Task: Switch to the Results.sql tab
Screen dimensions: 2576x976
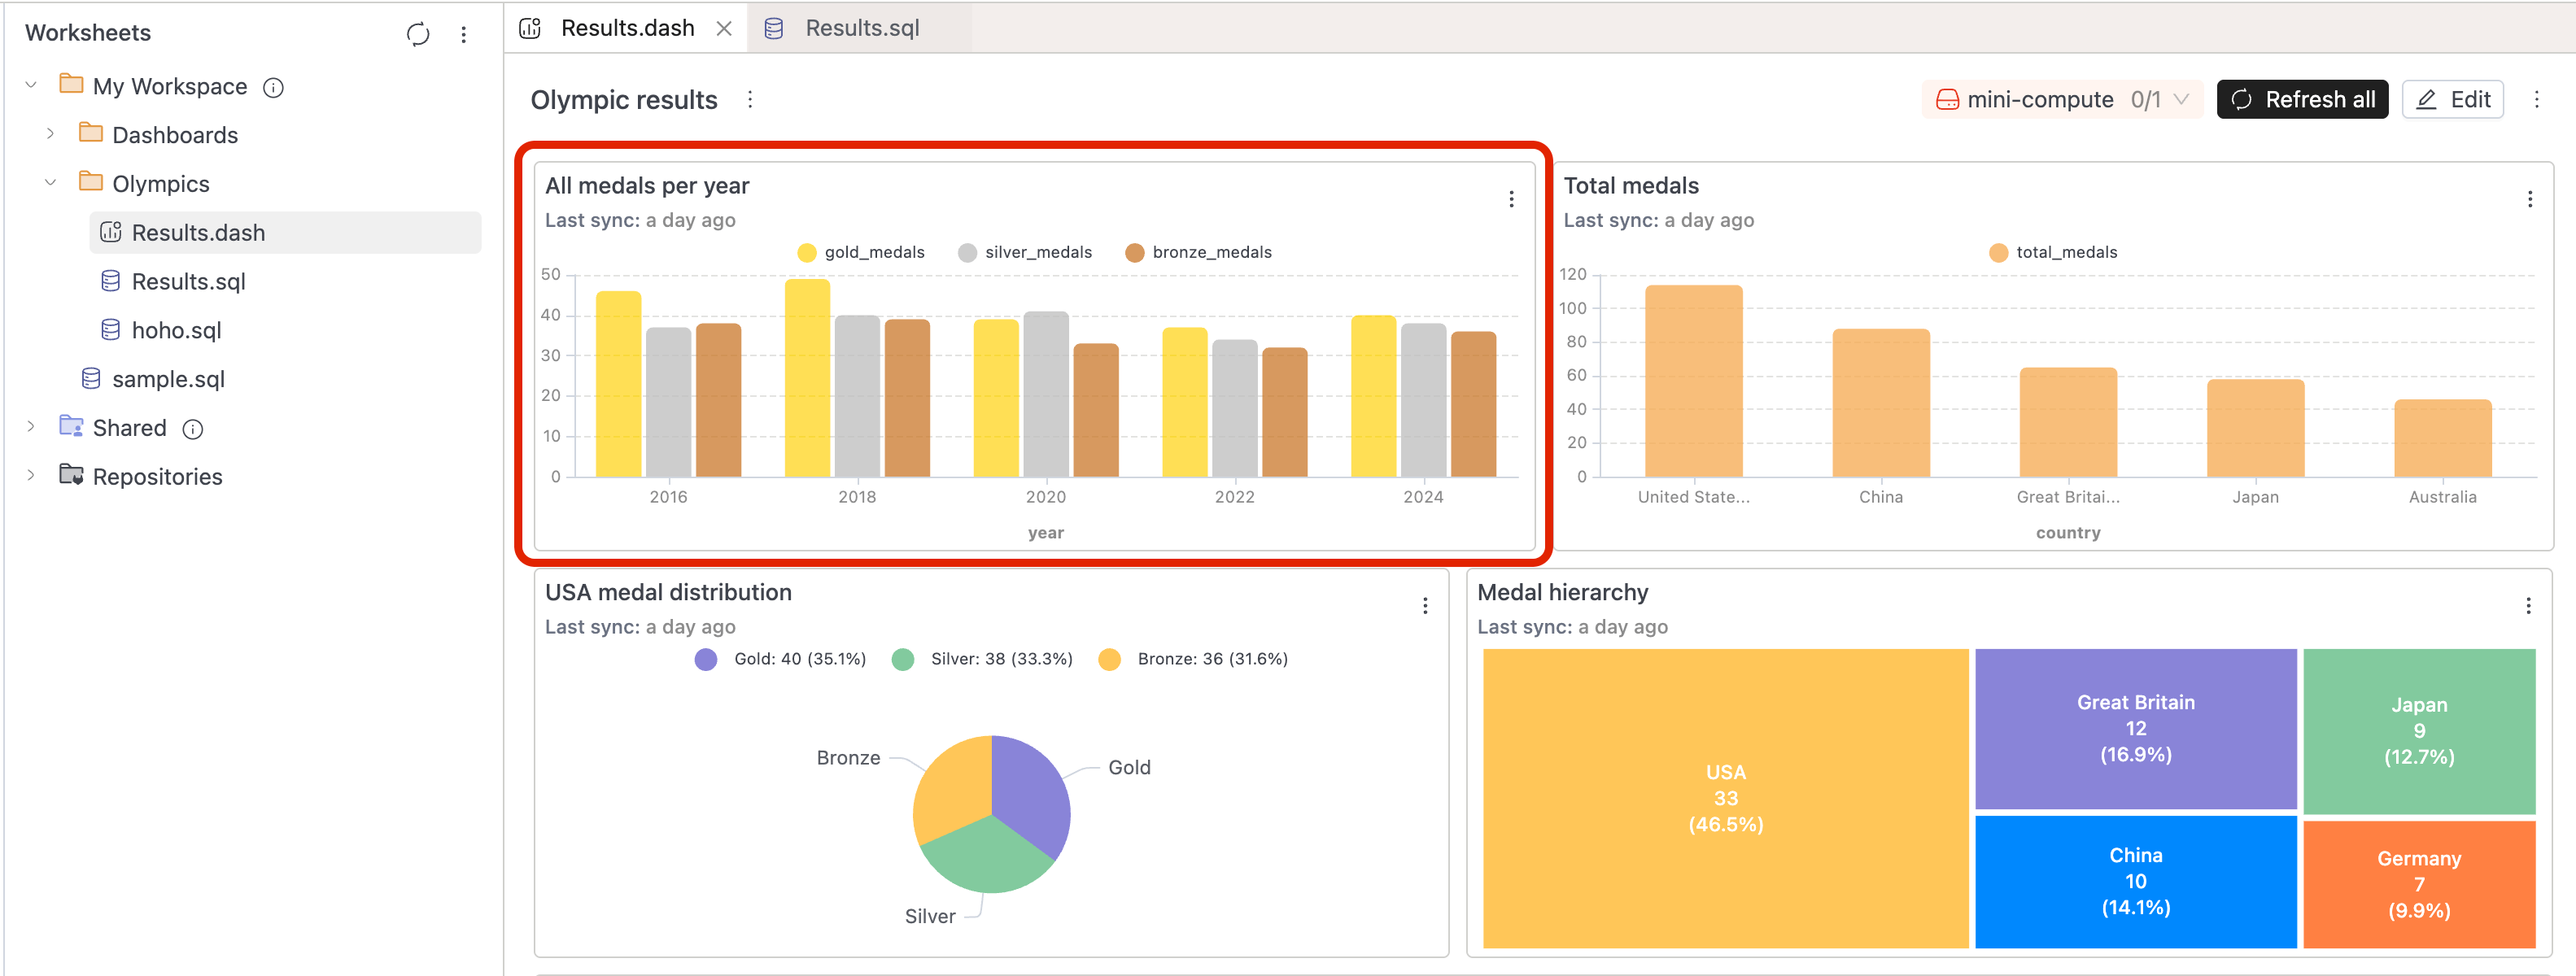Action: tap(864, 28)
